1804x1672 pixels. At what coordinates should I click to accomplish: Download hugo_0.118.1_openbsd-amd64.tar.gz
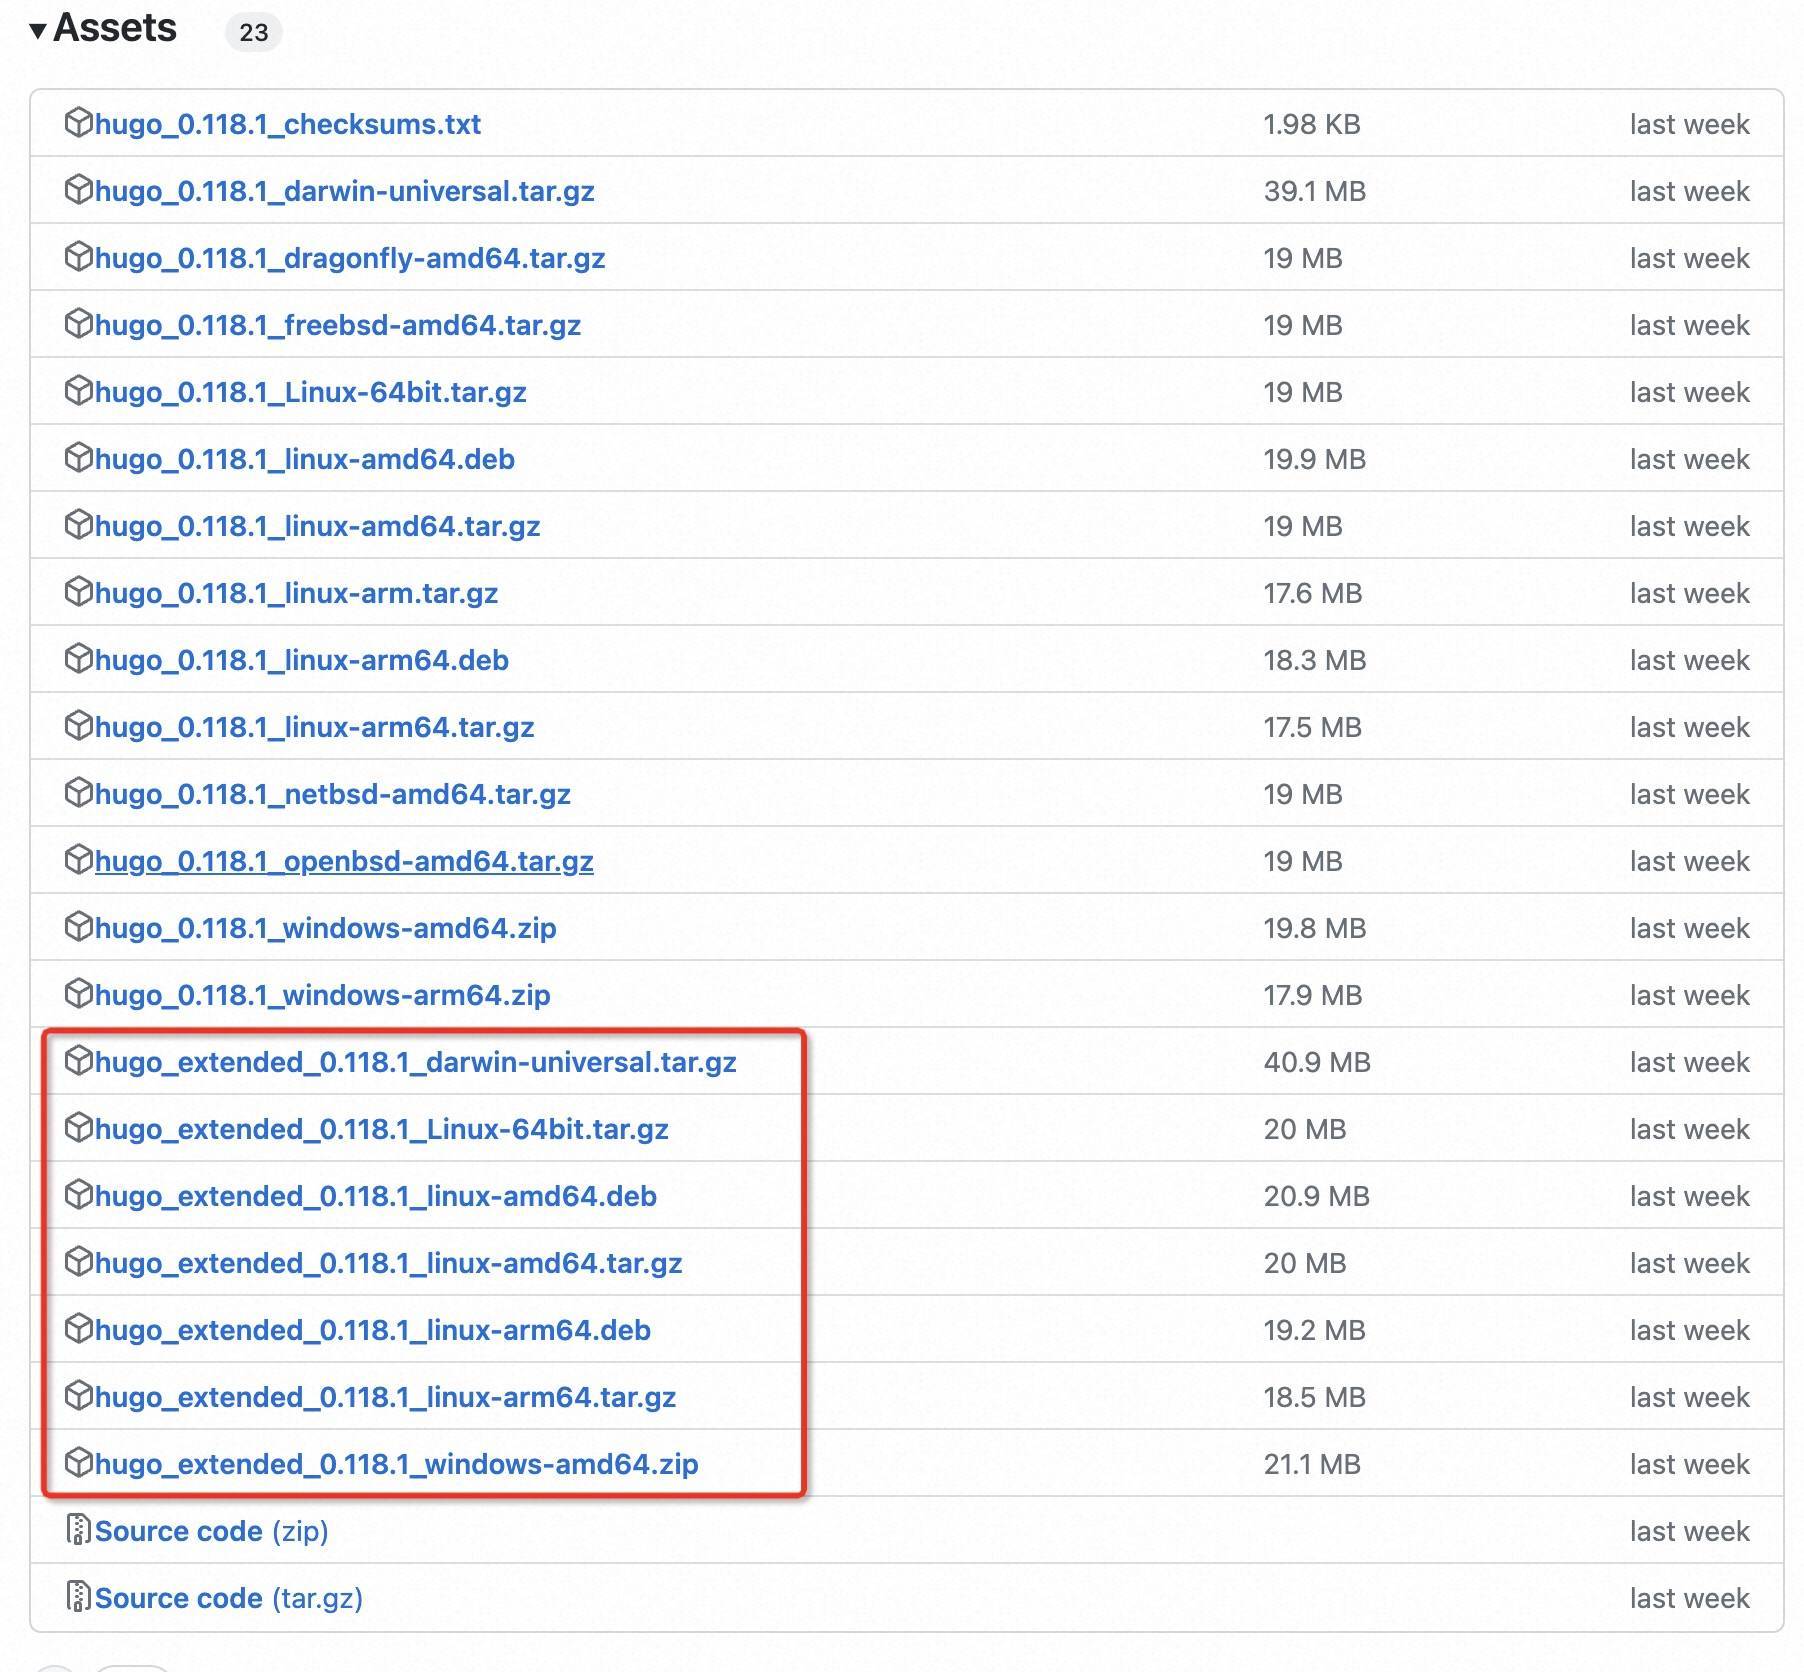[x=344, y=861]
